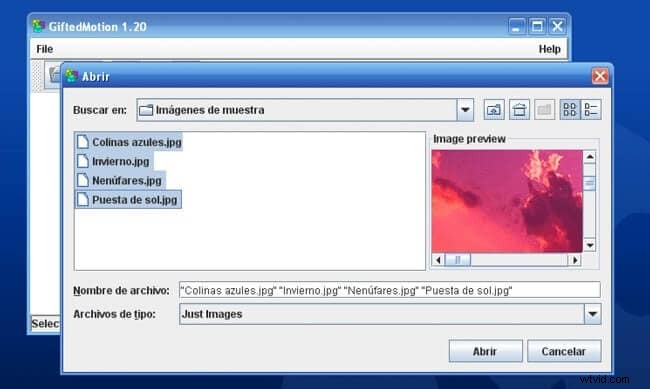Switch to Details view icon
The width and height of the screenshot is (650, 389).
click(x=591, y=110)
